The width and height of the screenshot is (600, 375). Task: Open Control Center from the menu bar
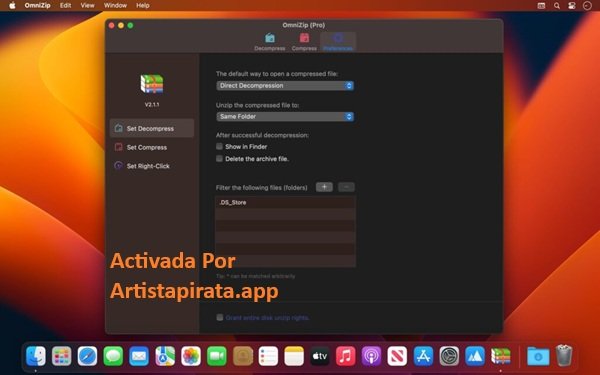pos(572,5)
